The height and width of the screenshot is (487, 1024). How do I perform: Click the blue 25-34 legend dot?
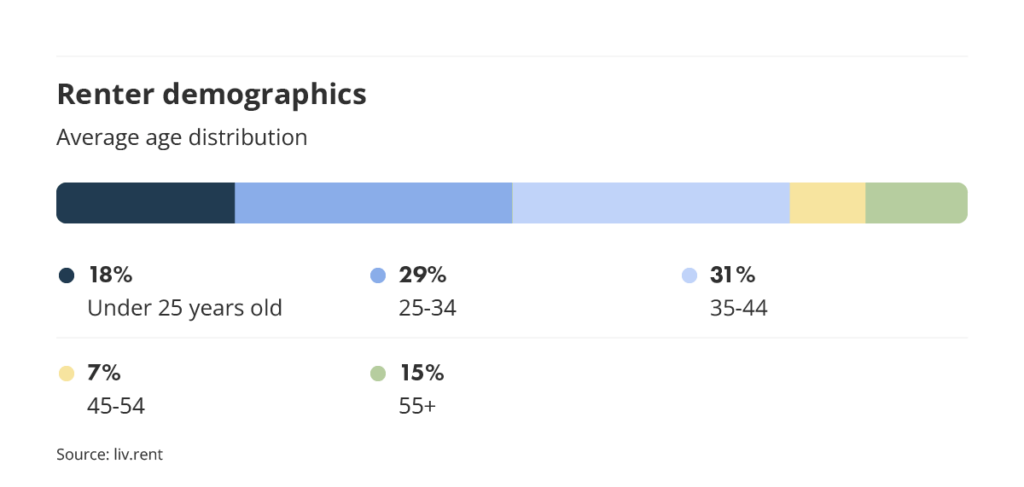pos(378,275)
